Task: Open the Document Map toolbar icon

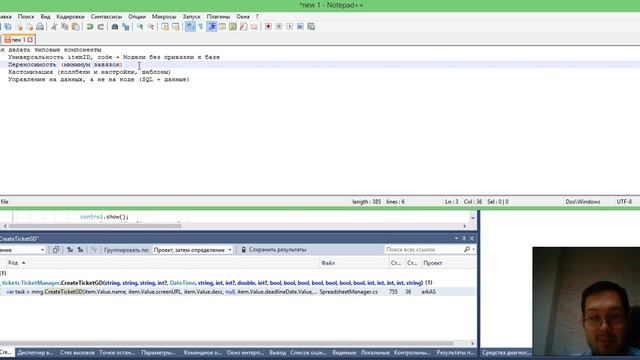Action: (233, 27)
